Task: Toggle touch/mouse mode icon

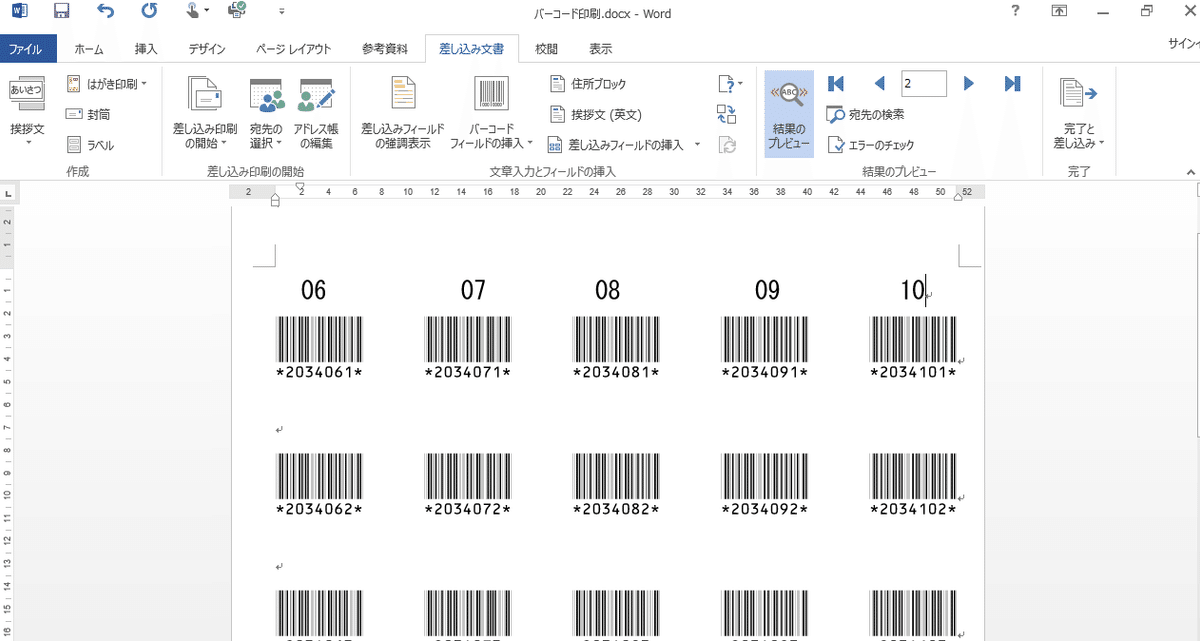Action: [x=193, y=12]
